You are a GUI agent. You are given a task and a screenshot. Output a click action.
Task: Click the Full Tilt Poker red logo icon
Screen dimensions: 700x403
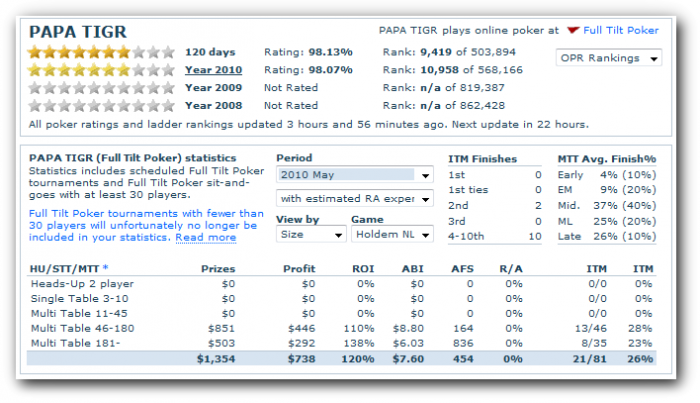click(573, 30)
